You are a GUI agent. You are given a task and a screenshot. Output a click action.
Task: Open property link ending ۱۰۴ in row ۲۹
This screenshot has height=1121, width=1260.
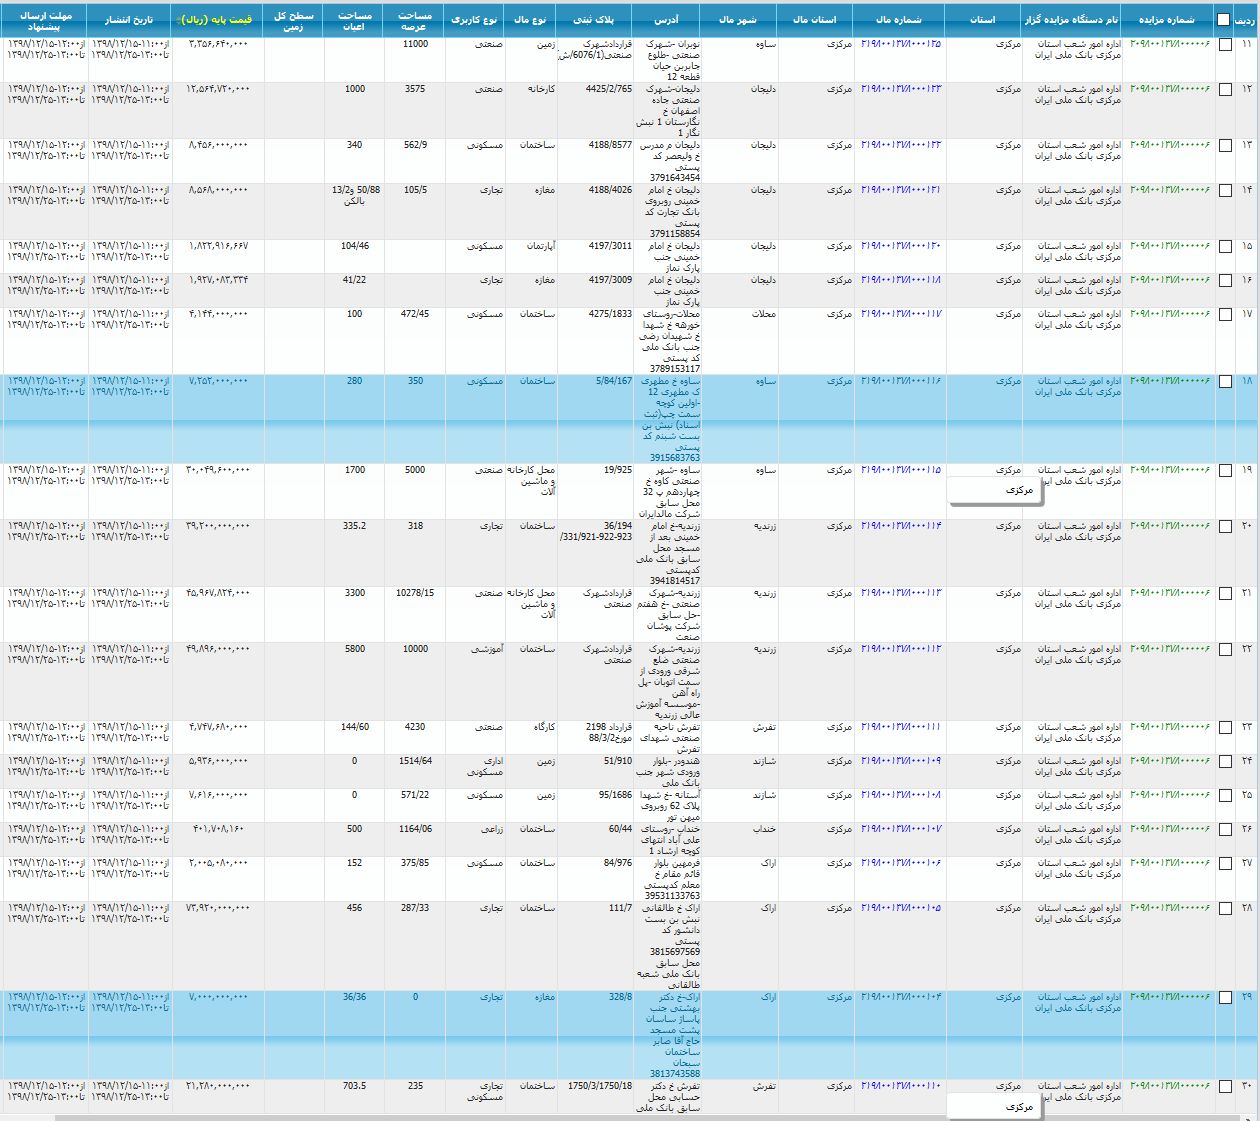point(900,997)
